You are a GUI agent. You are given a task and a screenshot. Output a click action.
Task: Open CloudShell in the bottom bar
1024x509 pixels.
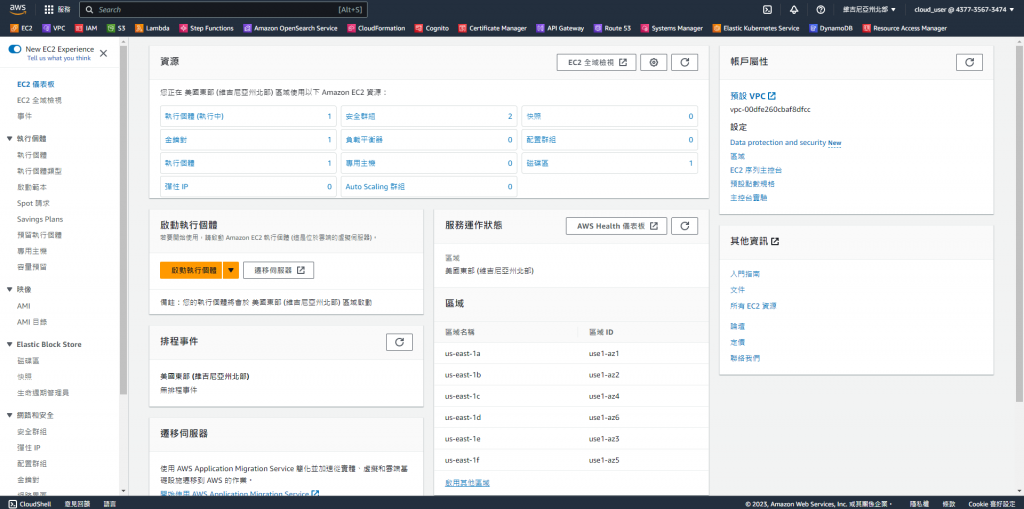pyautogui.click(x=31, y=504)
